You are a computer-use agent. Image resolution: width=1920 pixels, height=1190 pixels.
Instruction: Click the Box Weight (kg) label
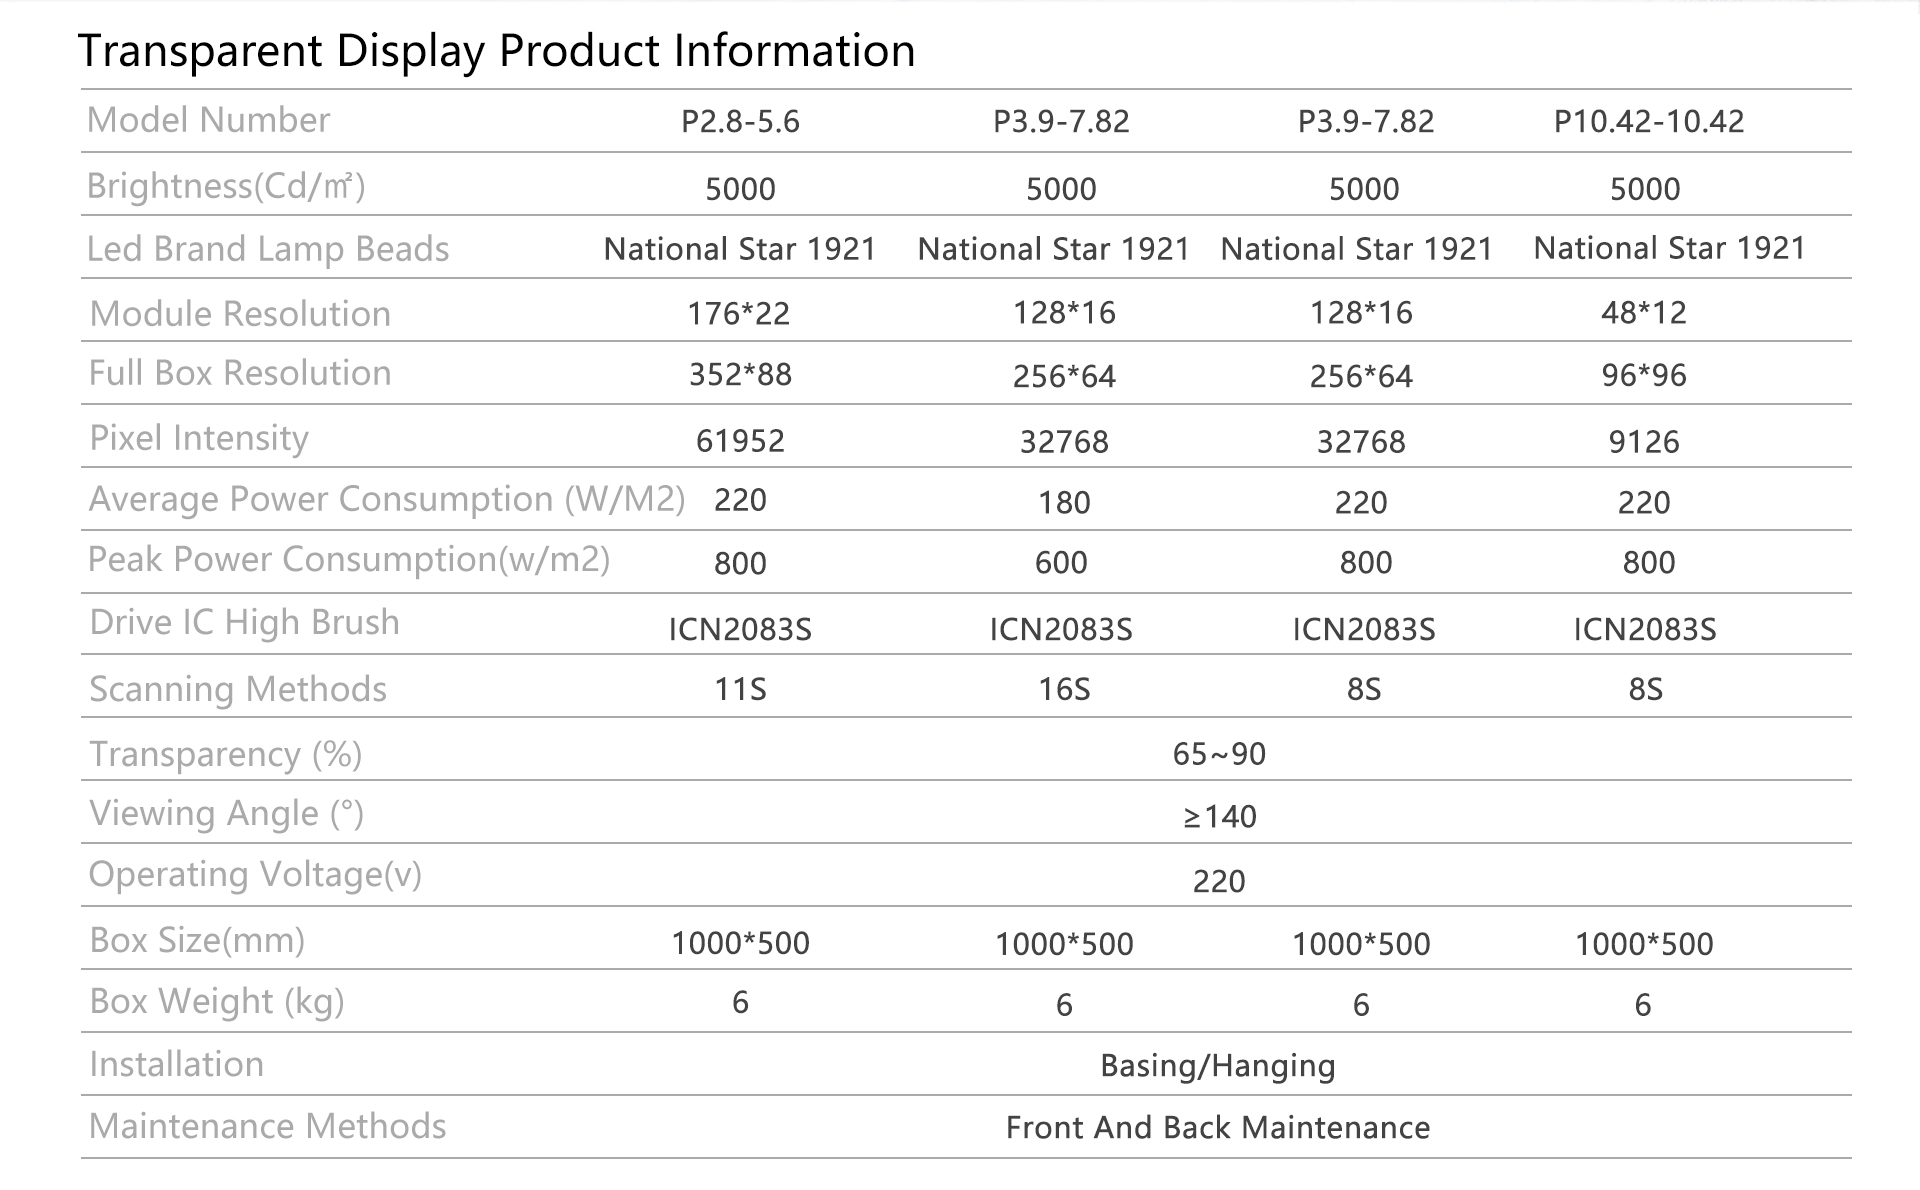click(217, 1002)
